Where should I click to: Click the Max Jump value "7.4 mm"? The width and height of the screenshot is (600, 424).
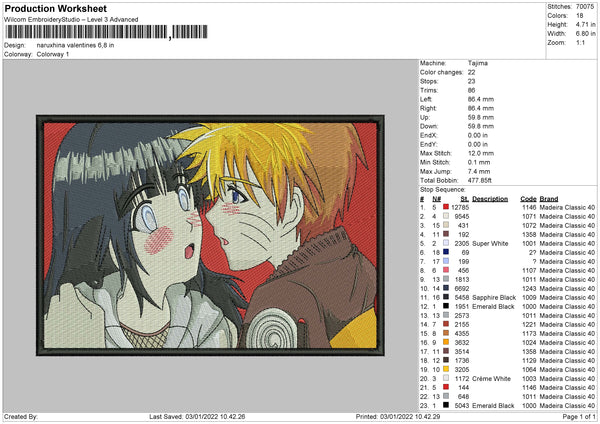(x=479, y=171)
